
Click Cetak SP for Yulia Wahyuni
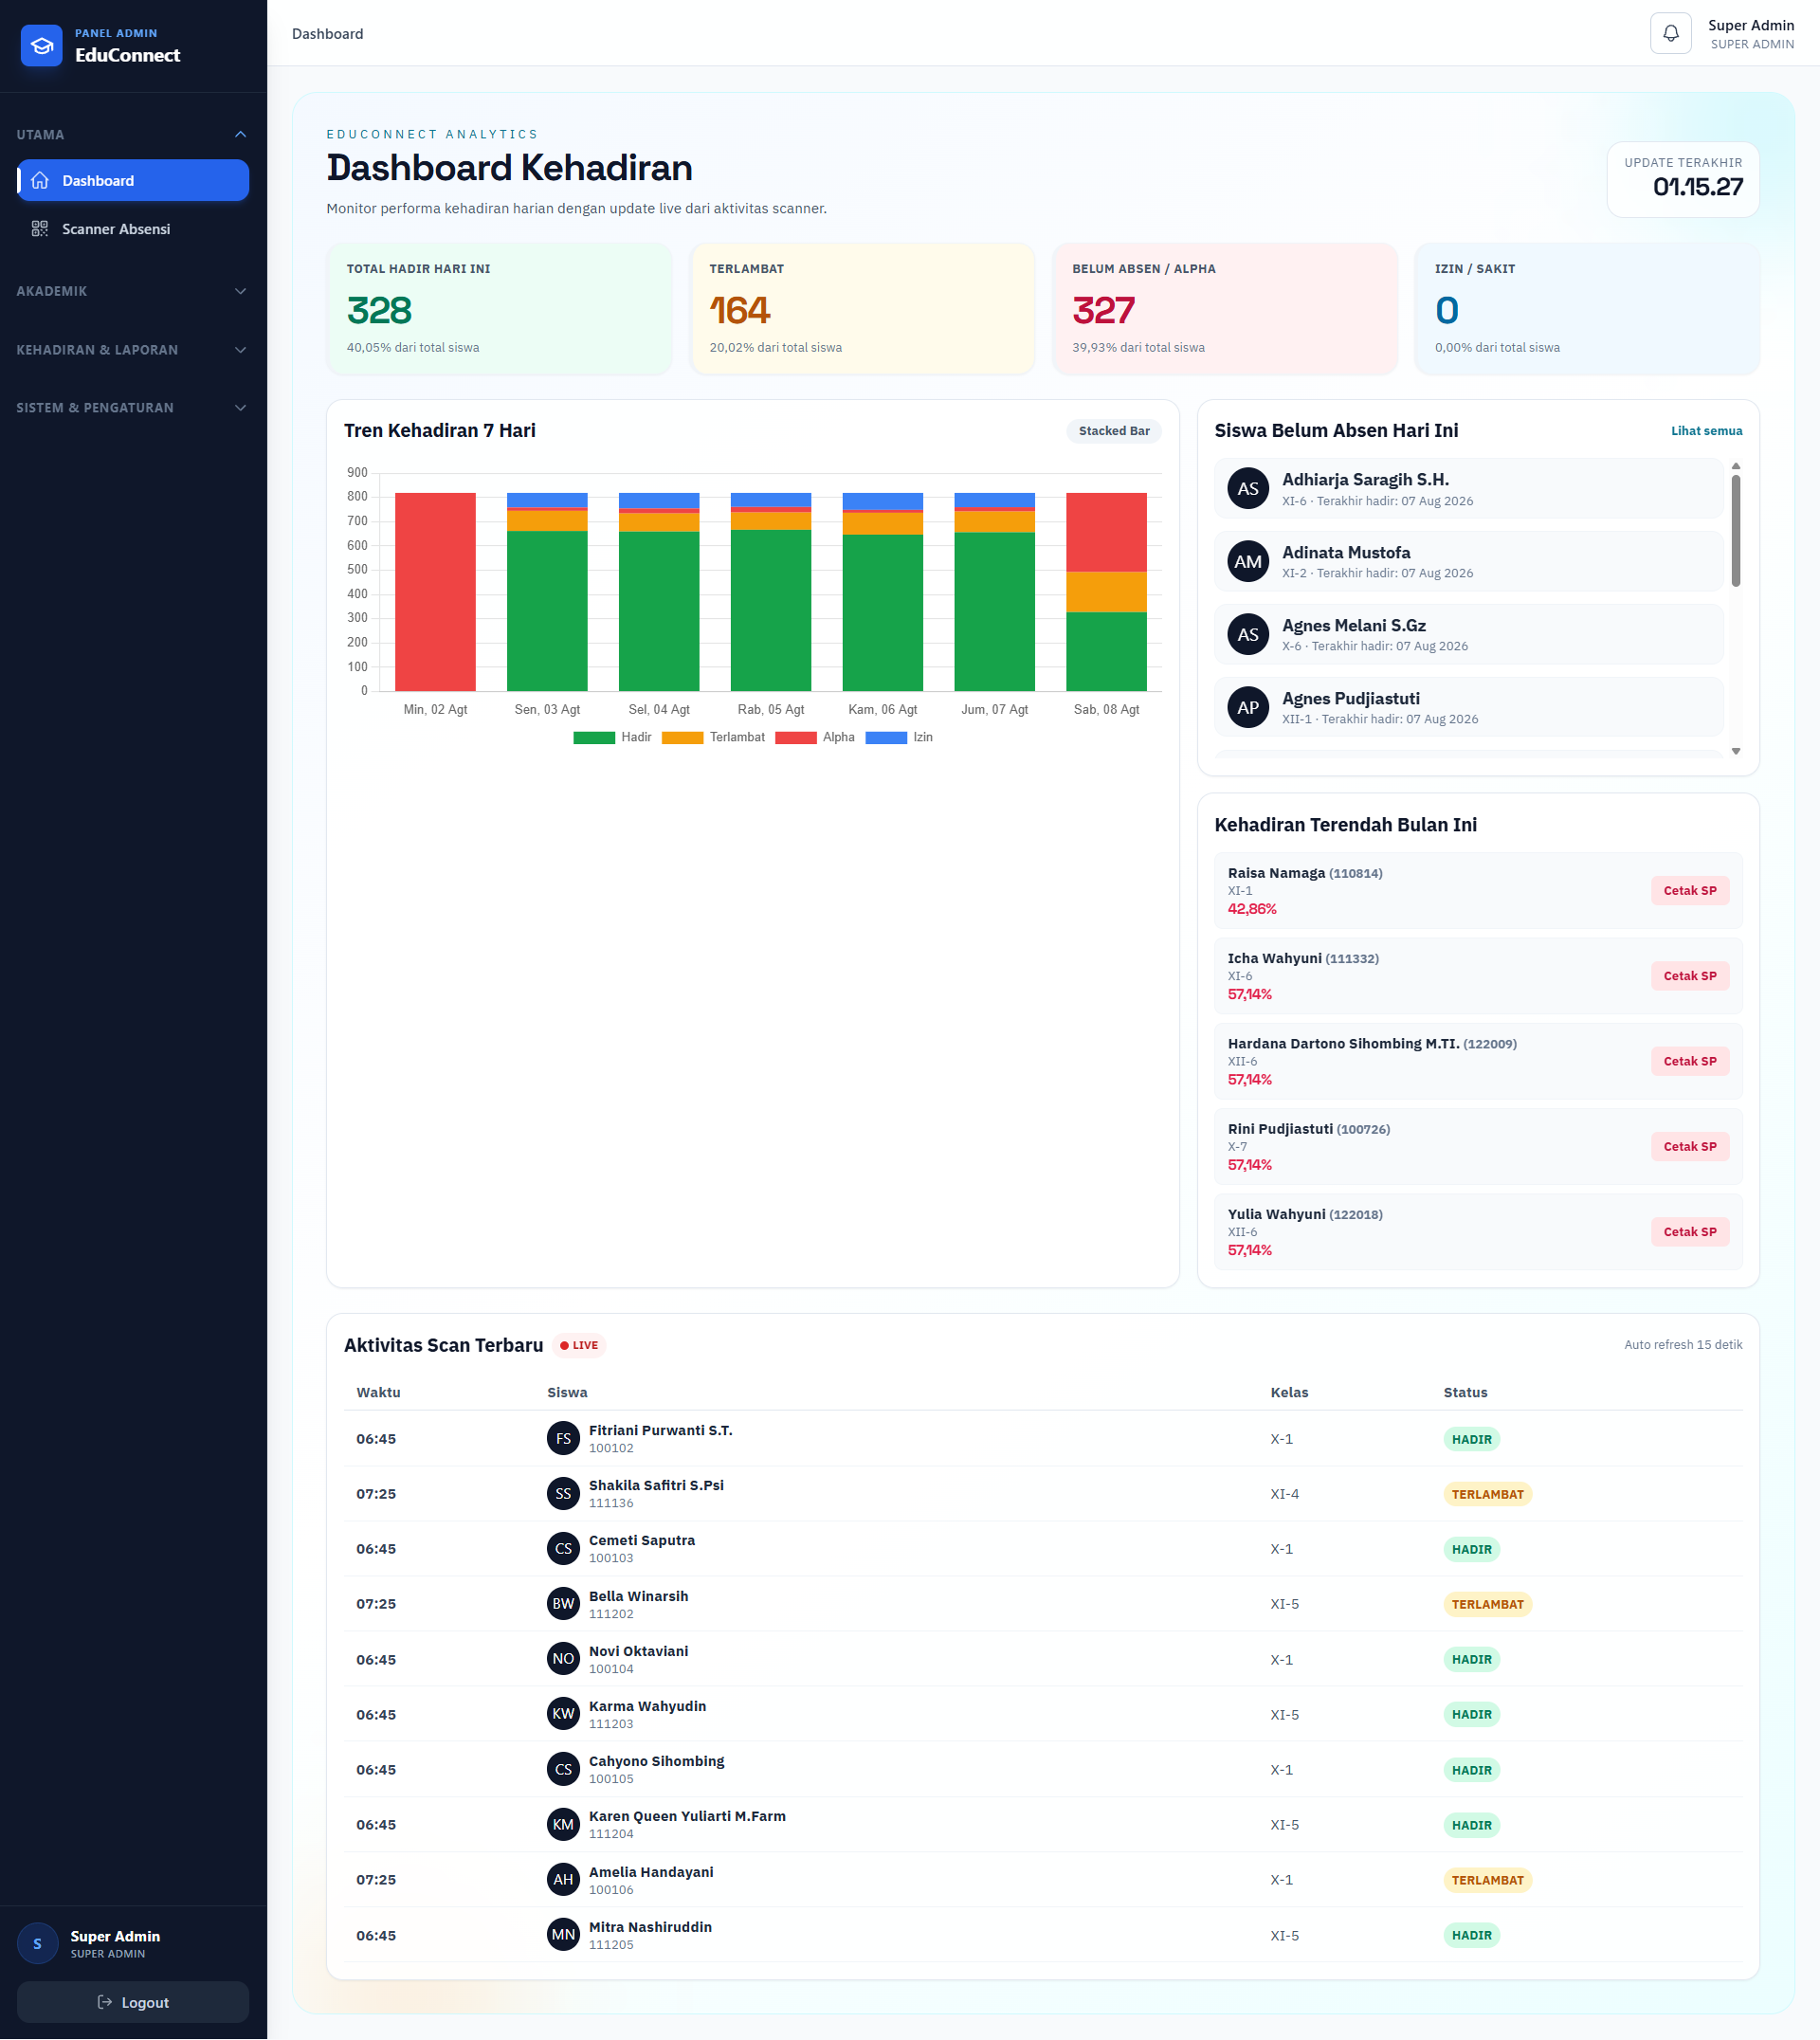pos(1689,1231)
